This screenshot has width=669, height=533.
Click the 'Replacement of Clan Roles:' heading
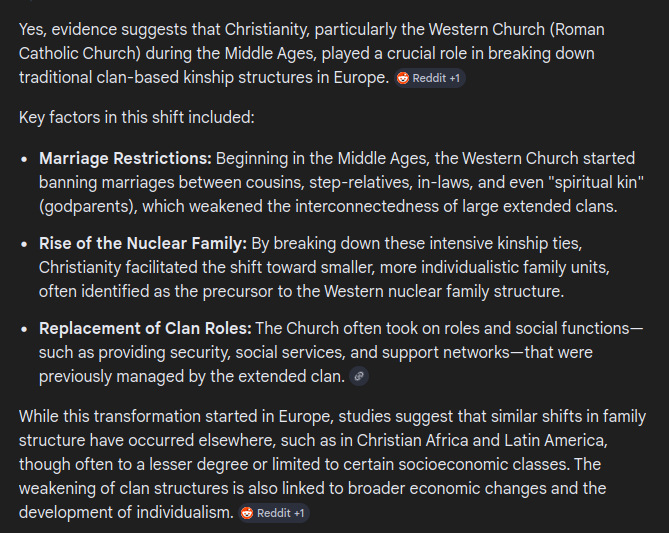[x=146, y=329]
